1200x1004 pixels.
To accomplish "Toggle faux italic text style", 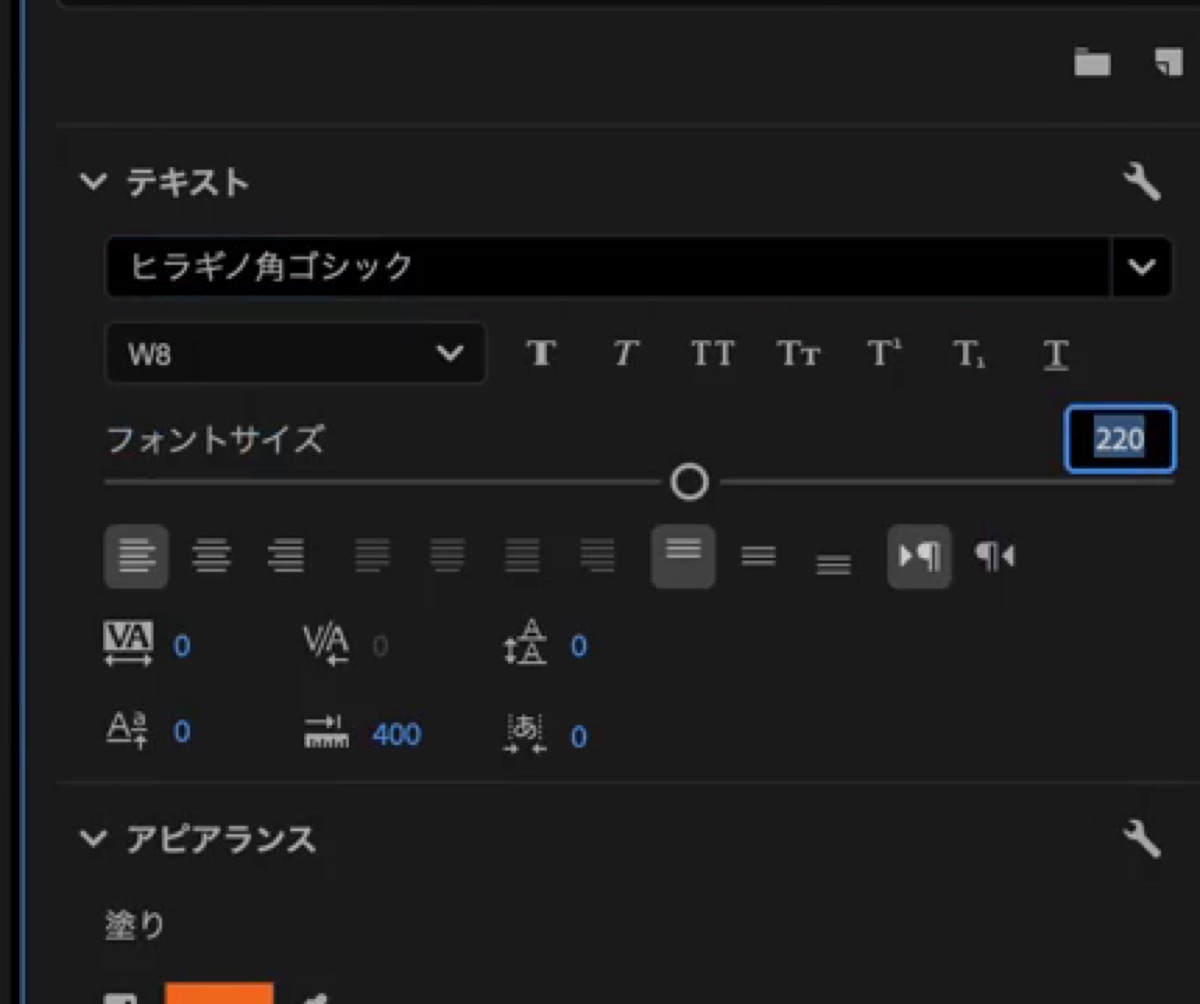I will coord(626,353).
